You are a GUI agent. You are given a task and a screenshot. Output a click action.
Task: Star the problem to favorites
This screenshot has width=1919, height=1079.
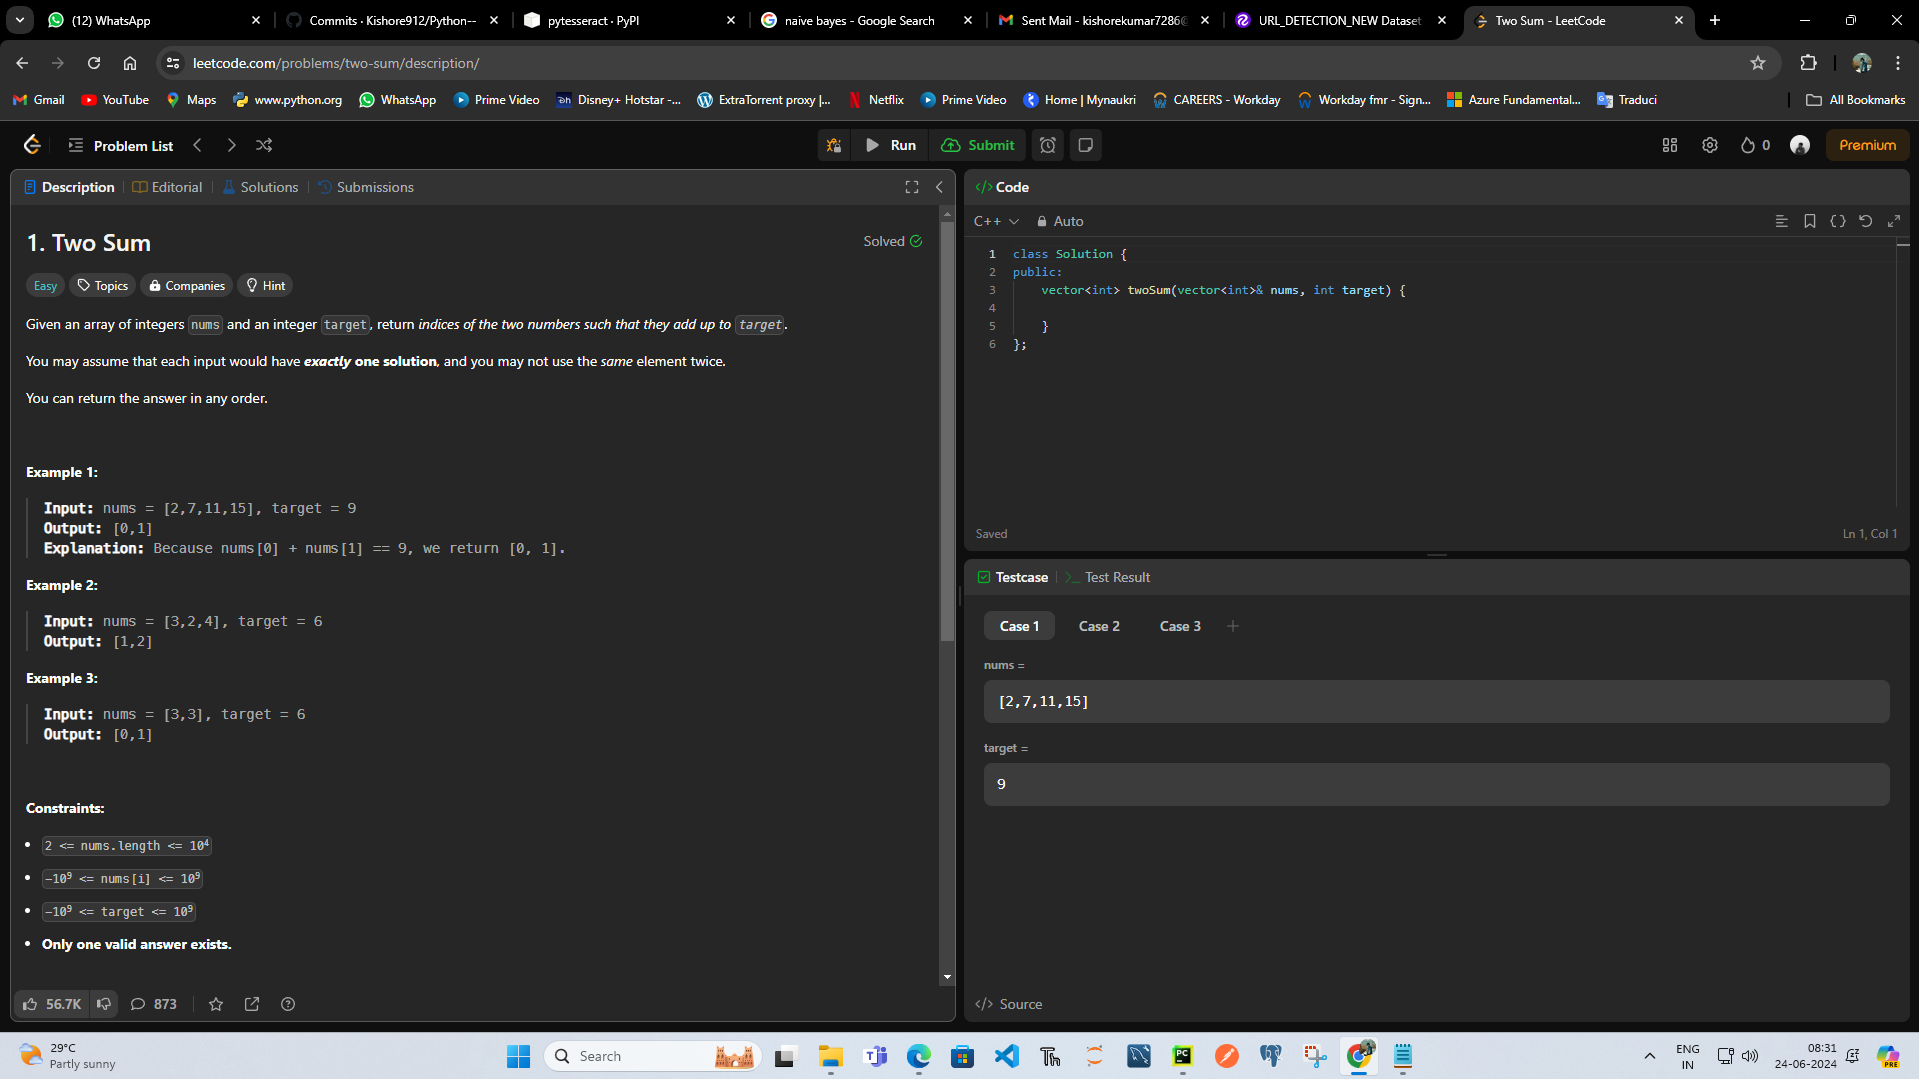tap(216, 1004)
